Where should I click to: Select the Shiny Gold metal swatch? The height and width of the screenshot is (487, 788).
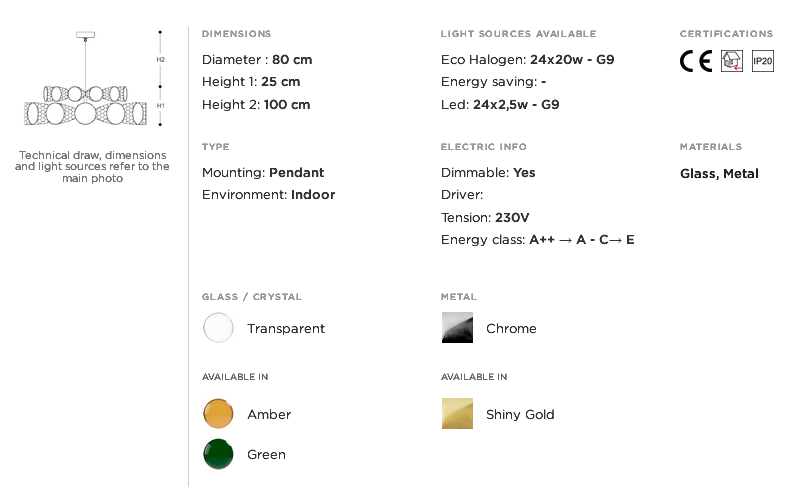point(457,414)
